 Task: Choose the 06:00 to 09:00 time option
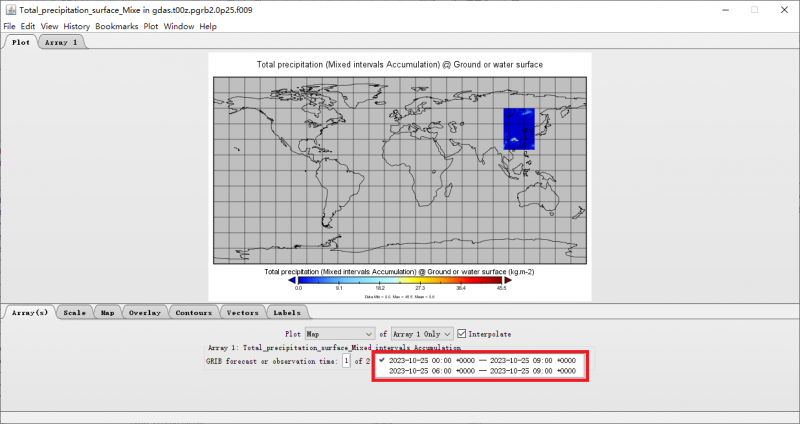[x=482, y=371]
